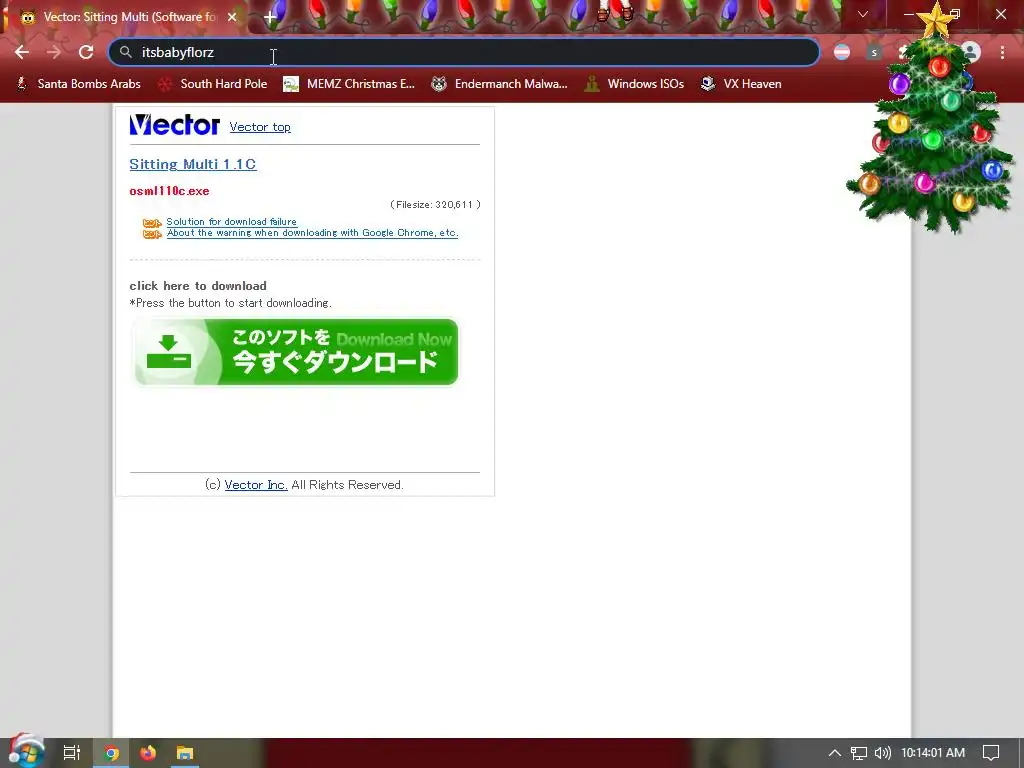This screenshot has height=768, width=1024.
Task: Open the Windows ISOs bookmark
Action: pos(634,84)
